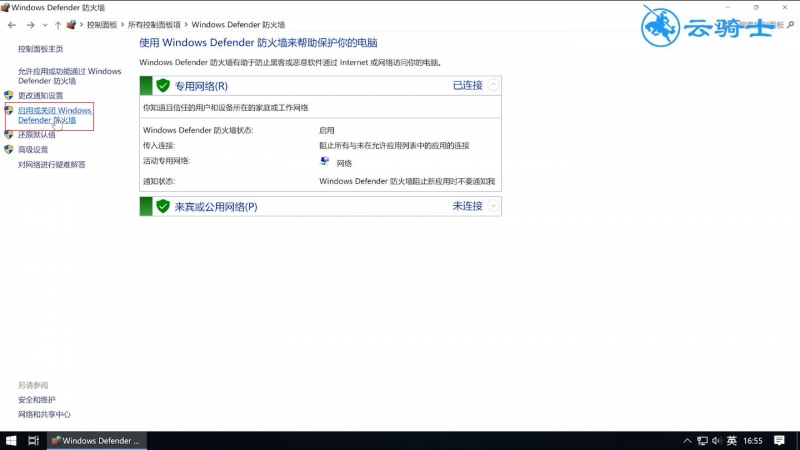Image resolution: width=800 pixels, height=450 pixels.
Task: Click the search magnifier icon
Action: point(790,24)
